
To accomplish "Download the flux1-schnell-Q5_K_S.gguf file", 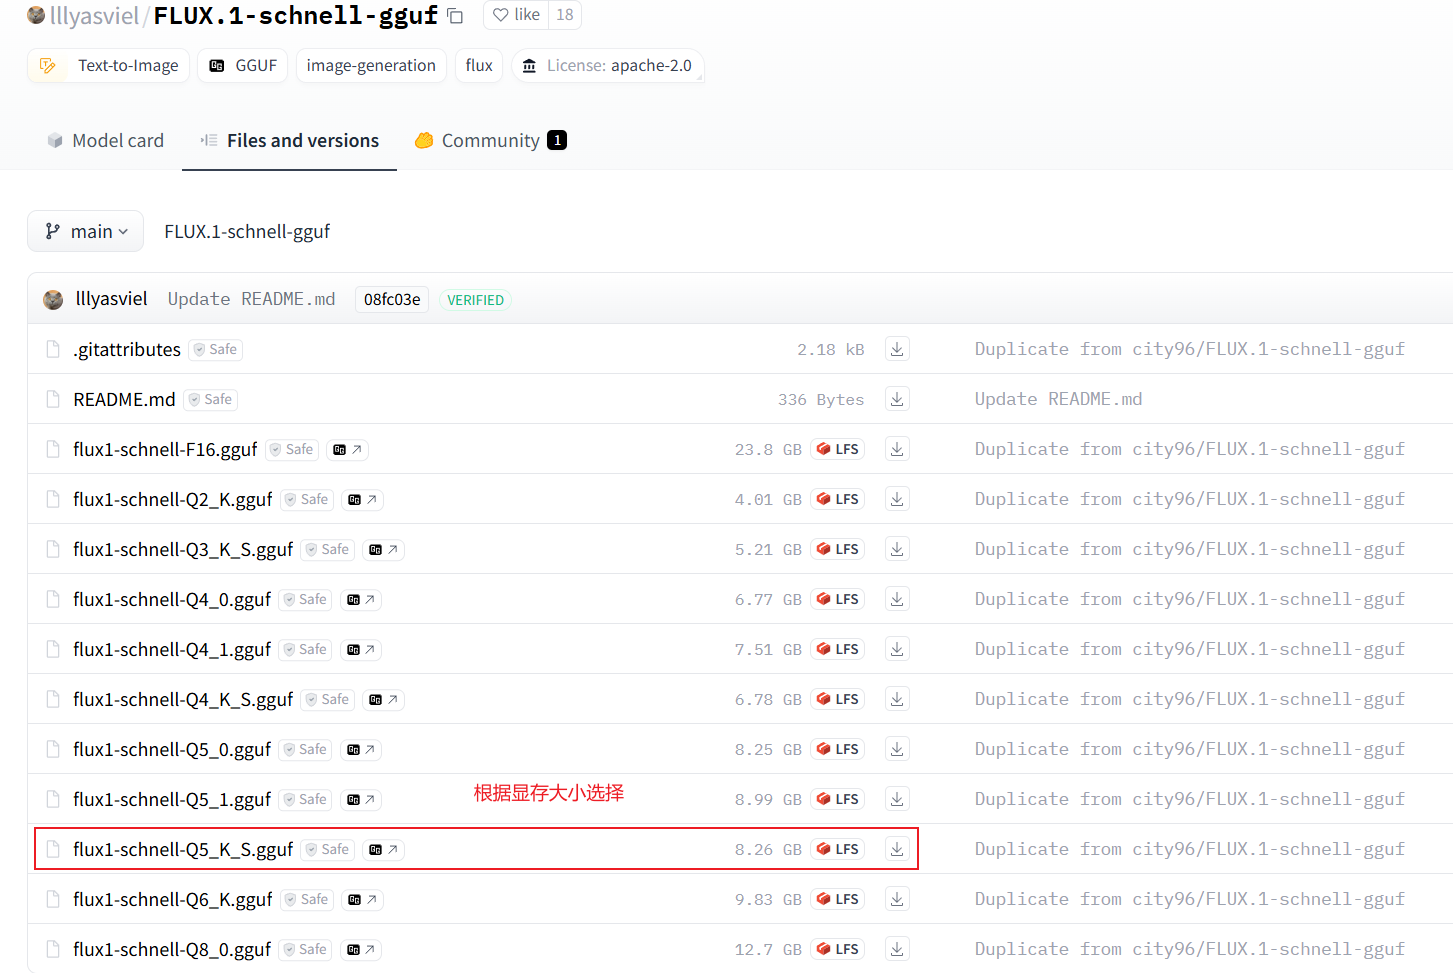I will [x=897, y=849].
